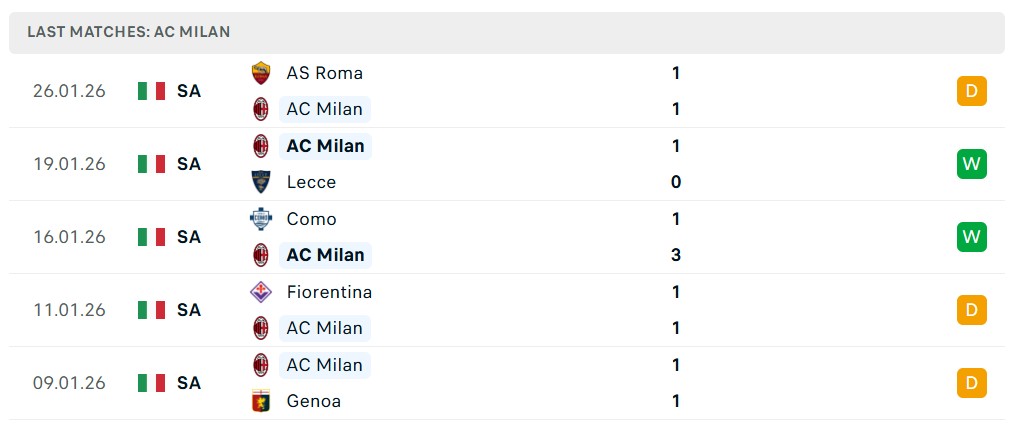This screenshot has height=430, width=1014.
Task: Click the AS Roma club crest
Action: 261,73
